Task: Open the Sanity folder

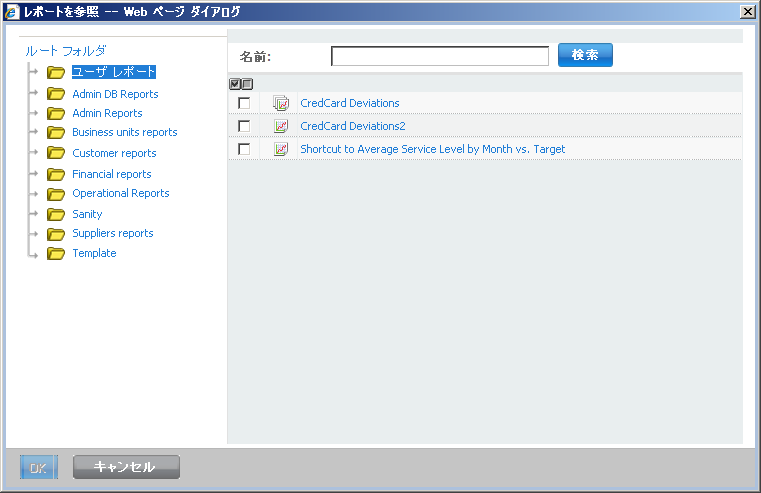Action: pos(87,214)
